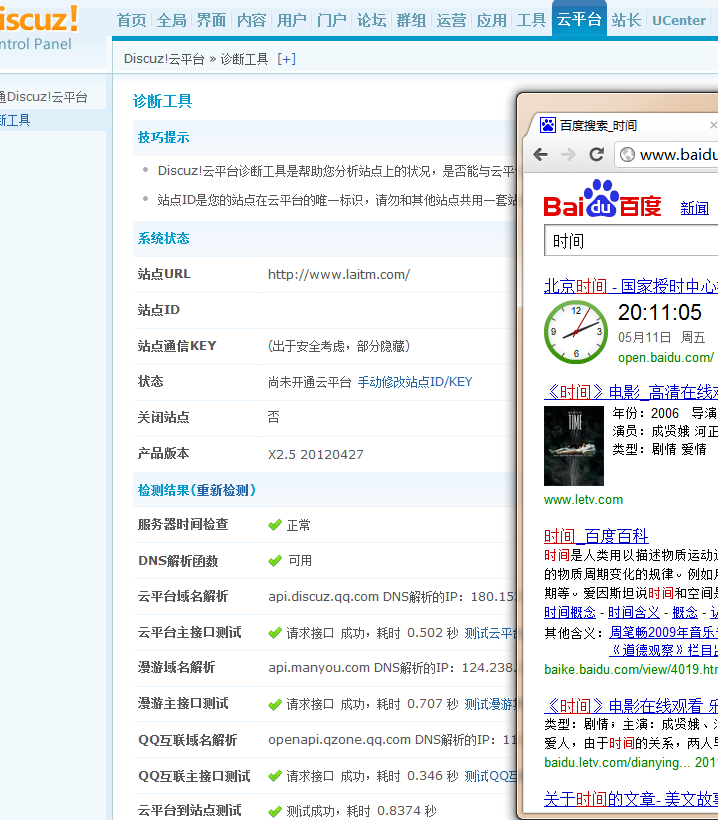The height and width of the screenshot is (820, 718).
Task: Click the www.letv.com green URL text
Action: tap(583, 500)
